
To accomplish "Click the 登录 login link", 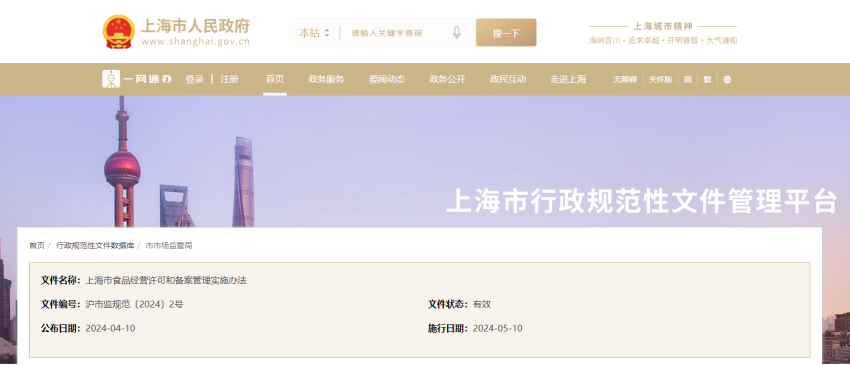I will tap(194, 79).
